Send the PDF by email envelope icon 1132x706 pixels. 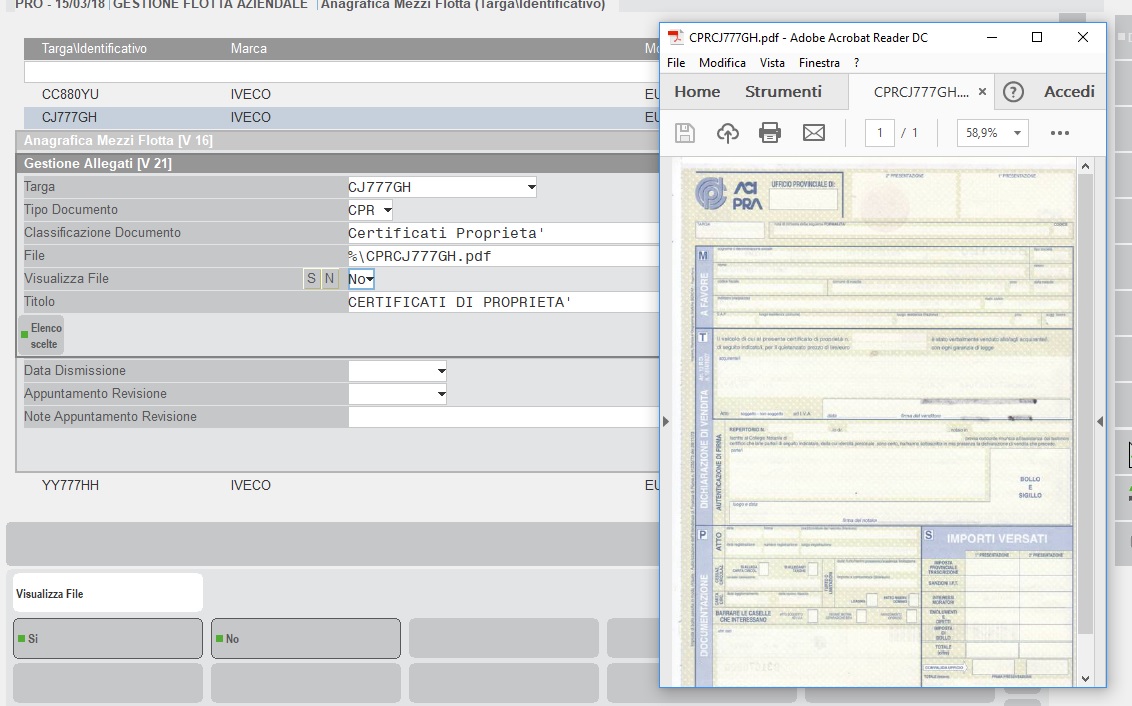[x=814, y=133]
